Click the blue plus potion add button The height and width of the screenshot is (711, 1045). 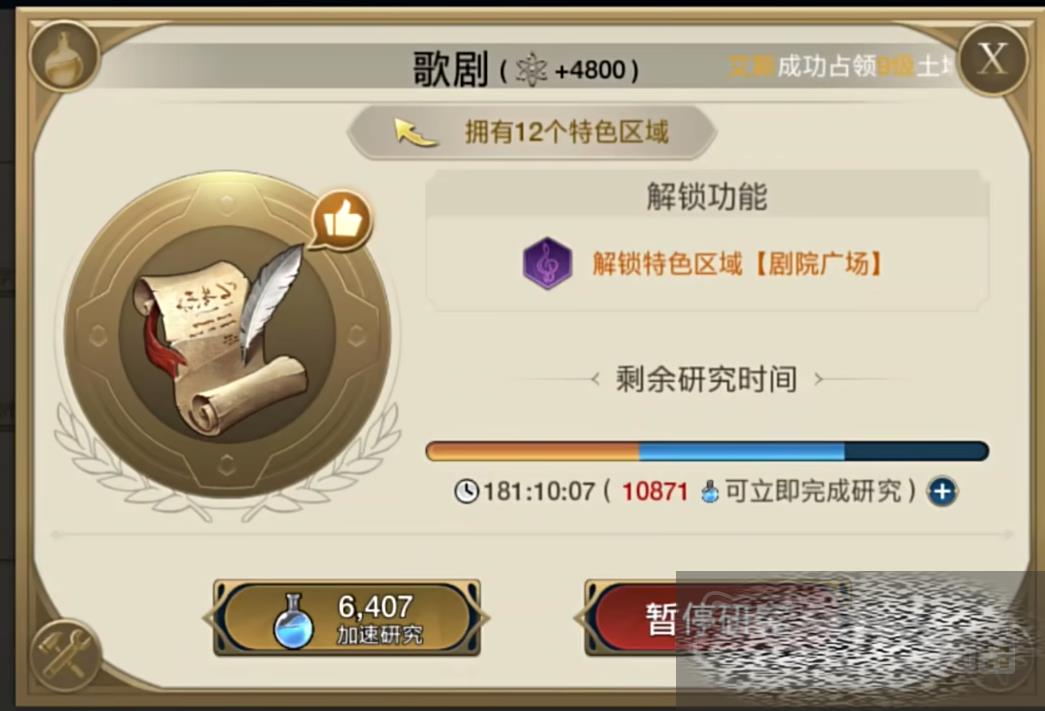click(x=942, y=492)
